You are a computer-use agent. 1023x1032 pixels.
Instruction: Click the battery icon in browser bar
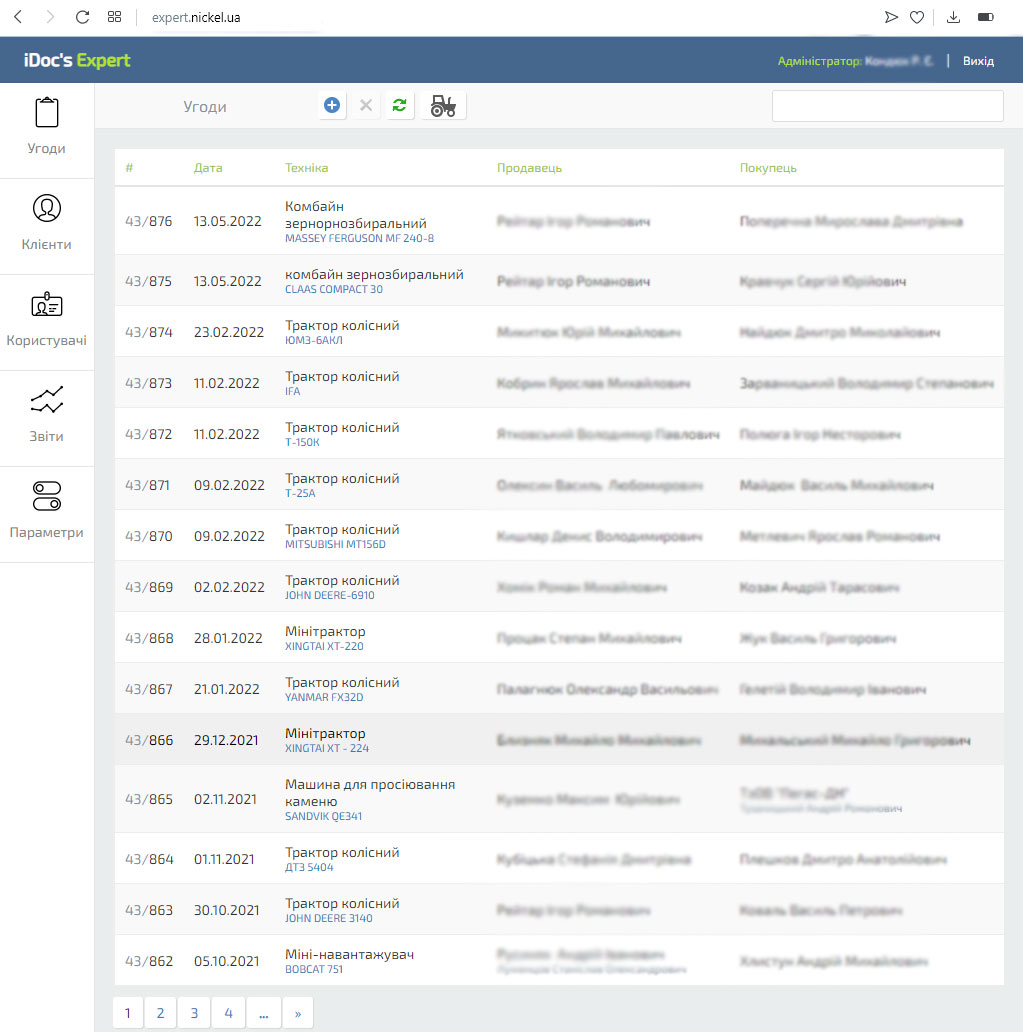click(985, 17)
